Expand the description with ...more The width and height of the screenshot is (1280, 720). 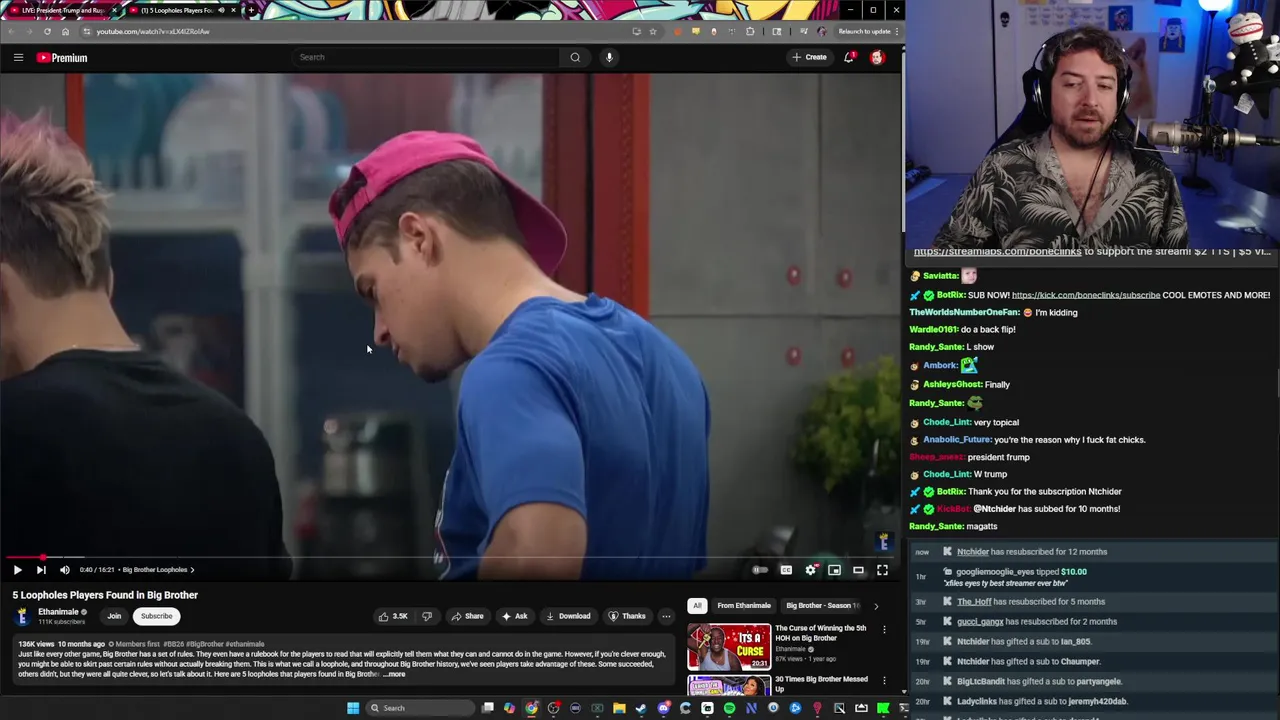pyautogui.click(x=394, y=674)
